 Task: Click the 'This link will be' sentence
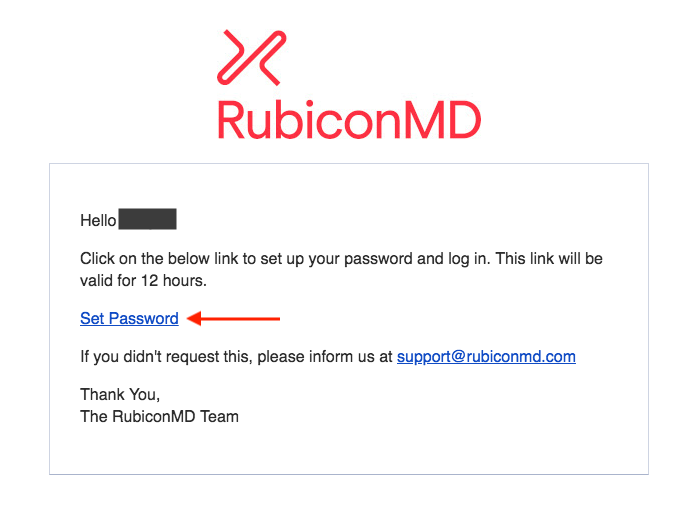(x=549, y=259)
